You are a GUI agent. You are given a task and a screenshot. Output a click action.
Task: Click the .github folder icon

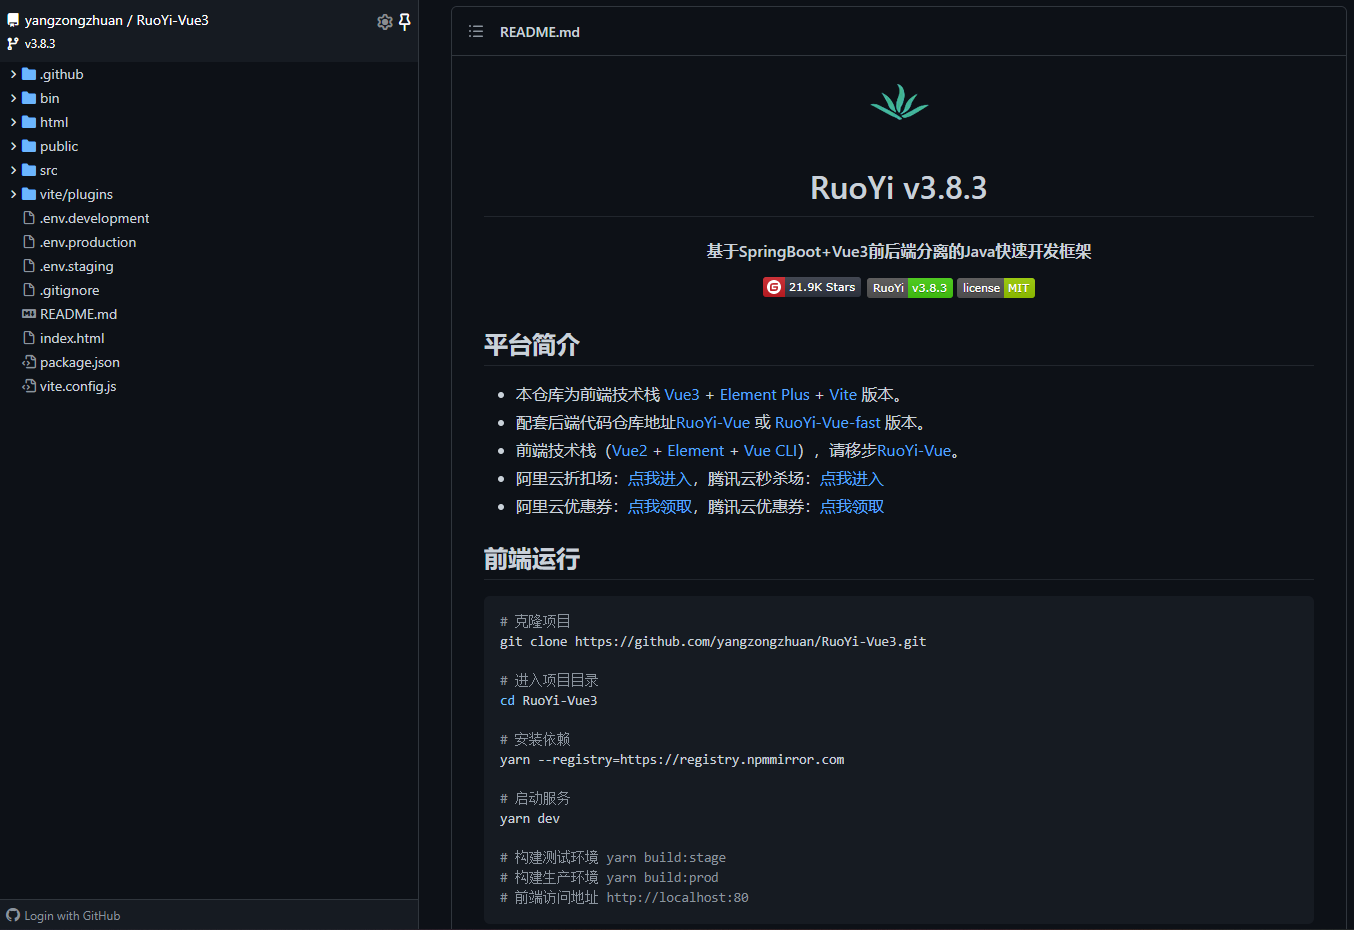point(29,74)
